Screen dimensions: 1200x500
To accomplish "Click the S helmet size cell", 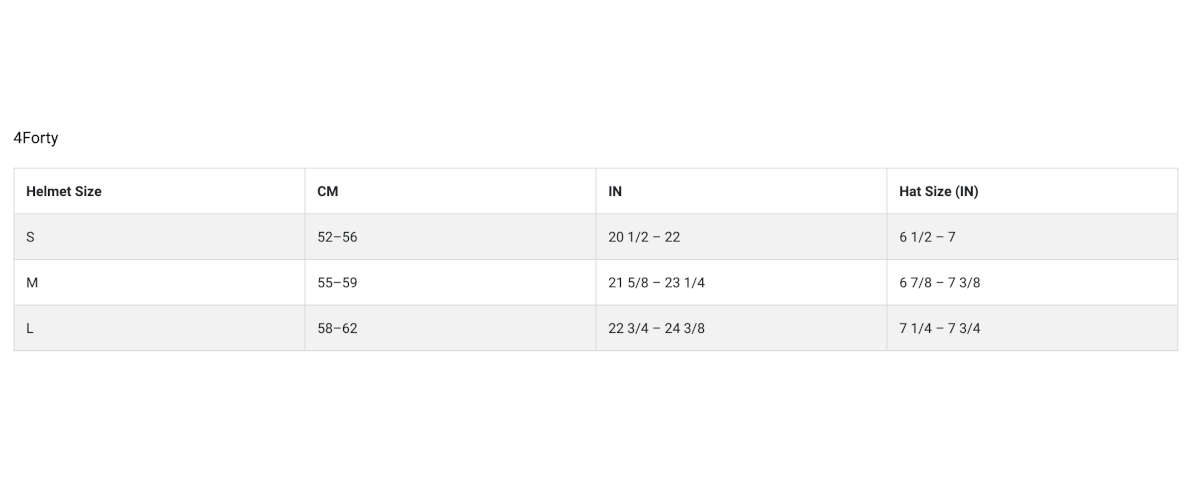I will [x=31, y=237].
